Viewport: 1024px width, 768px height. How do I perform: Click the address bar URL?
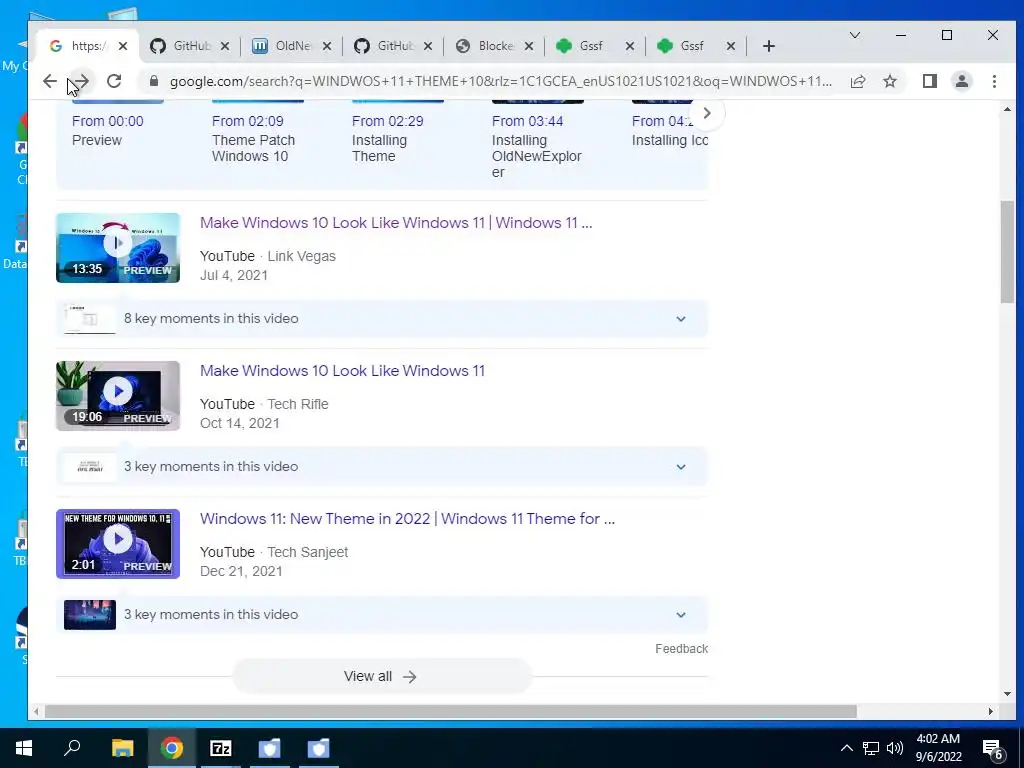[500, 81]
